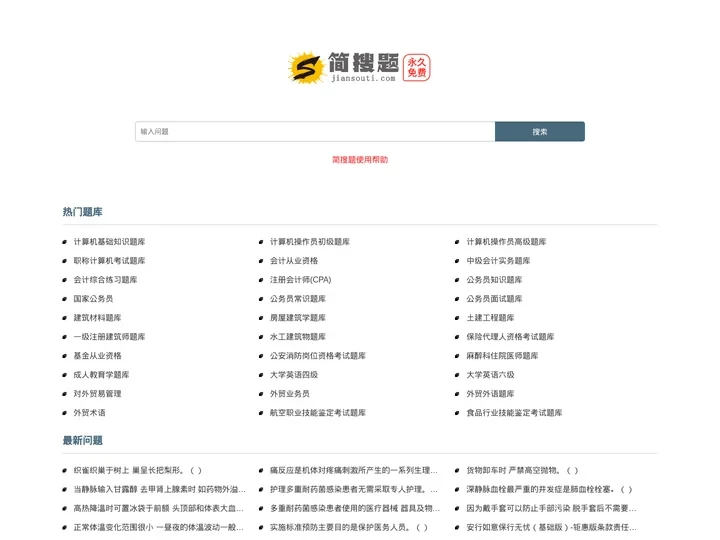Image resolution: width=720 pixels, height=540 pixels.
Task: Open question 因为戴手套可以防止手部污染
Action: (x=551, y=508)
